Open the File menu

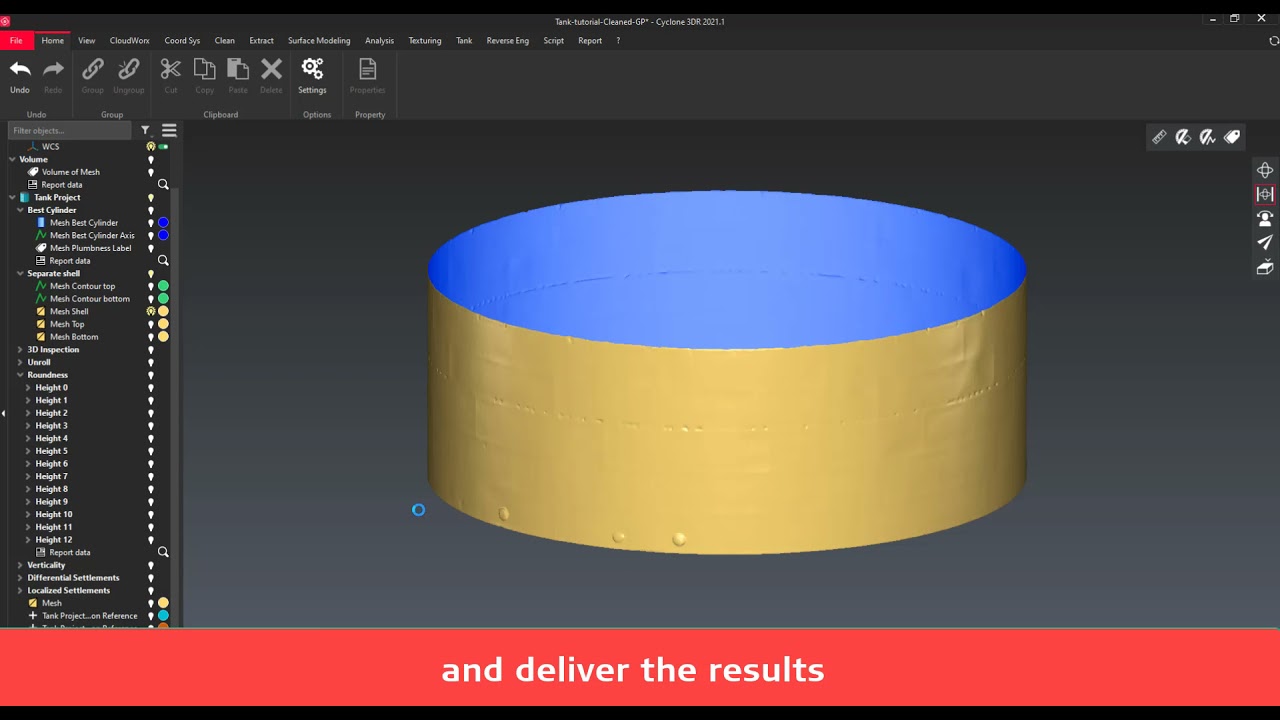[16, 41]
